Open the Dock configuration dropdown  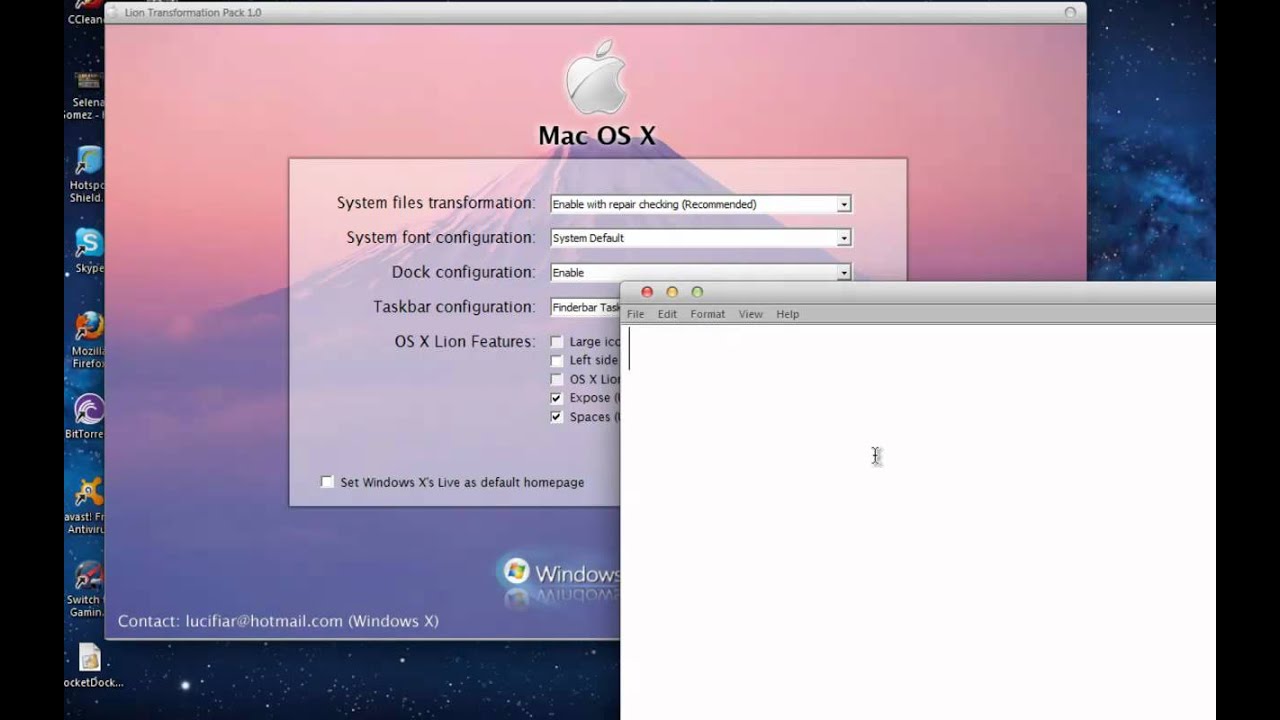(x=701, y=272)
